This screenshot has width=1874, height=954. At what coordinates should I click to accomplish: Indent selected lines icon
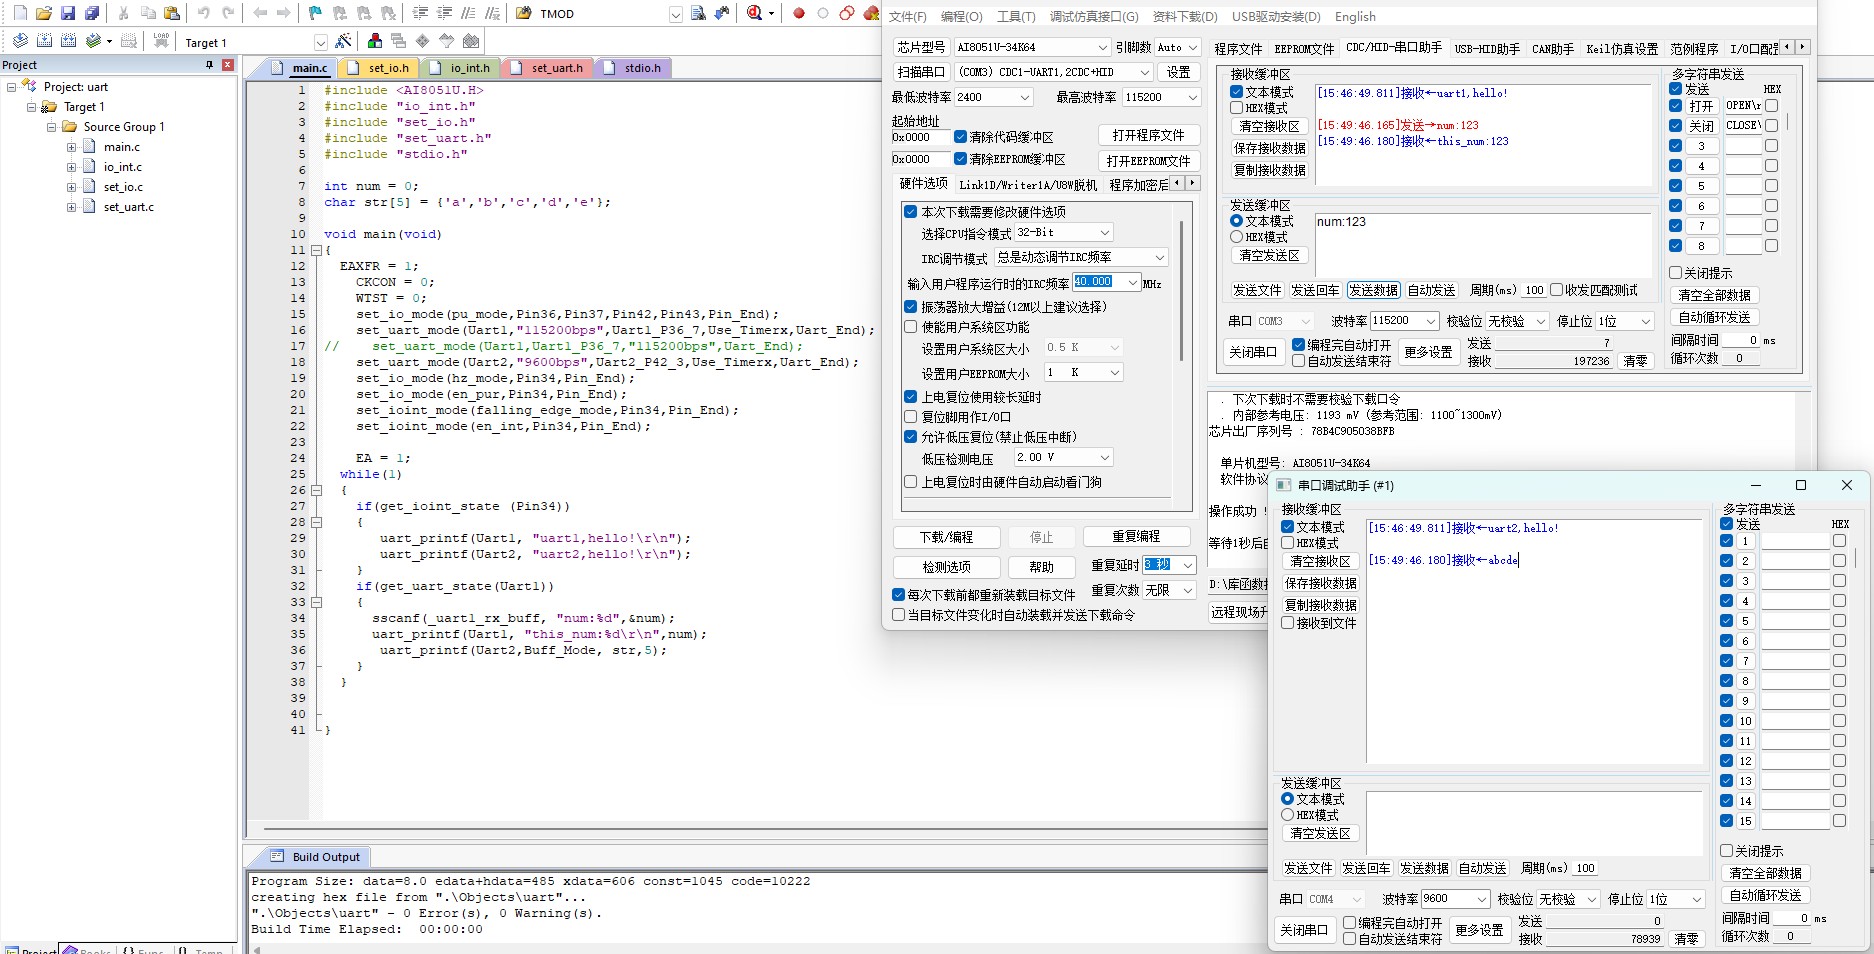point(420,13)
